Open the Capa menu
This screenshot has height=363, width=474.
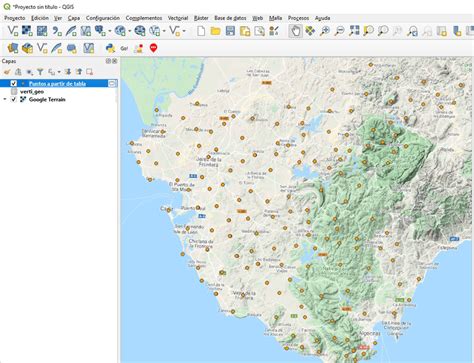click(74, 18)
